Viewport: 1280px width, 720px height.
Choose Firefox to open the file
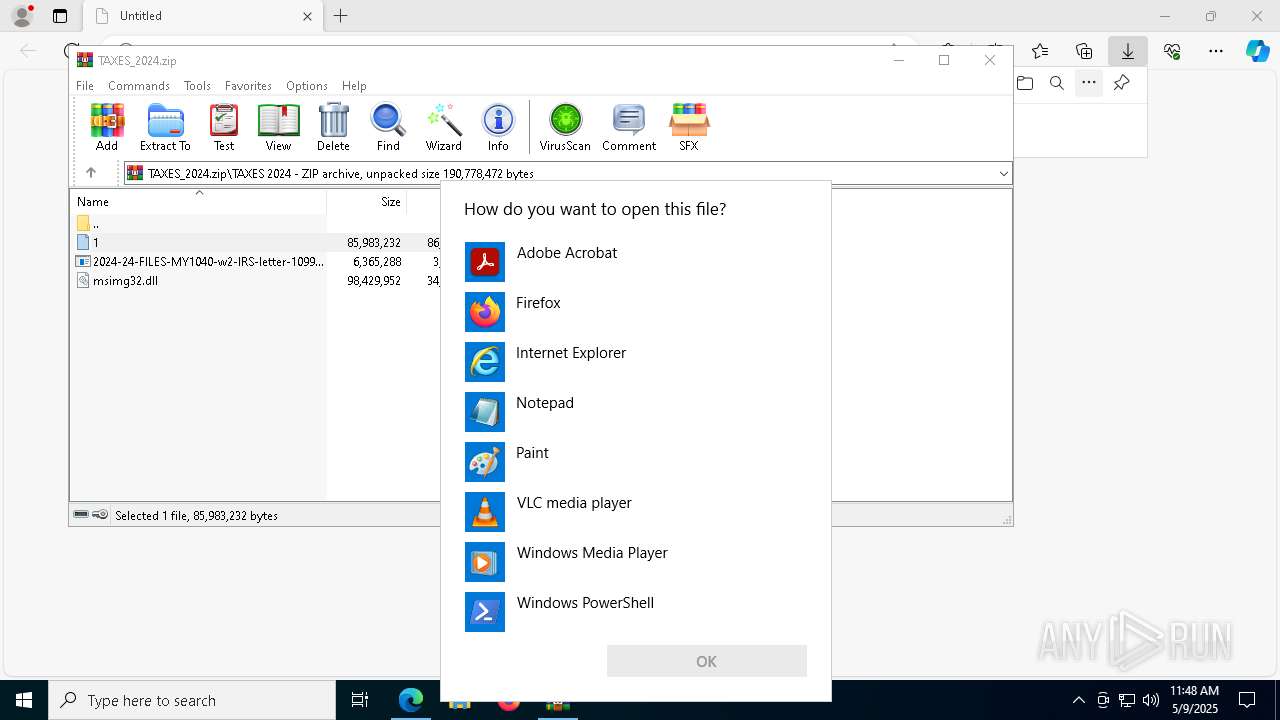click(636, 312)
